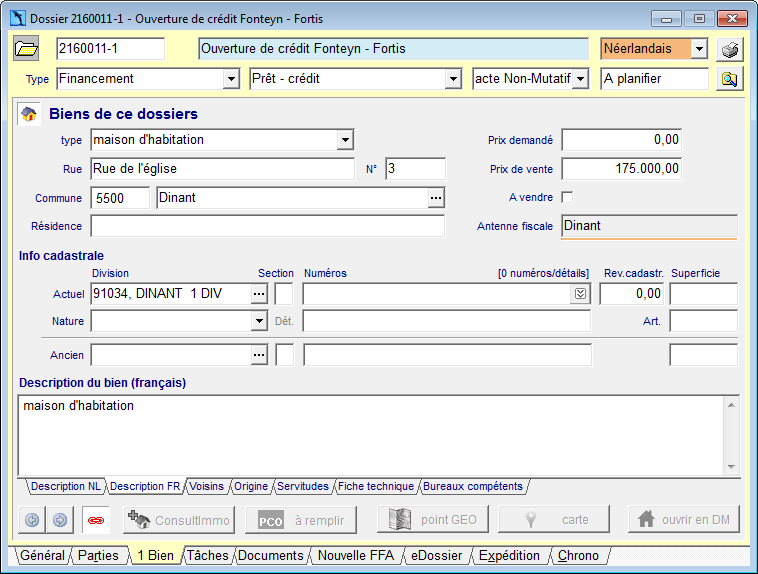758x574 pixels.
Task: Open Commune lookup ellipsis button
Action: point(436,198)
